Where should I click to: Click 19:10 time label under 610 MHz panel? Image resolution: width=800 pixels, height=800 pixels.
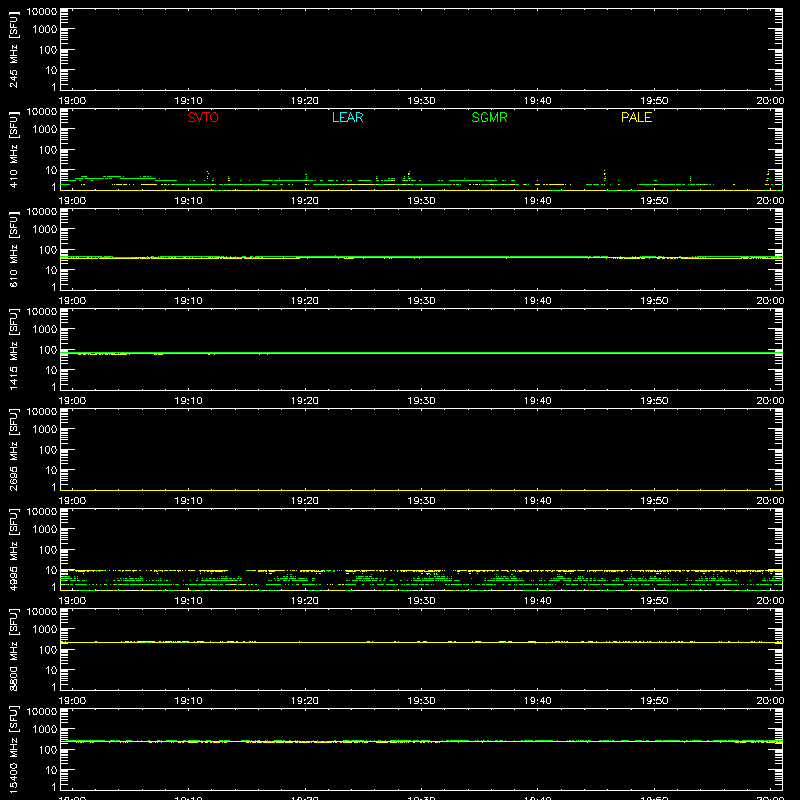[x=188, y=301]
